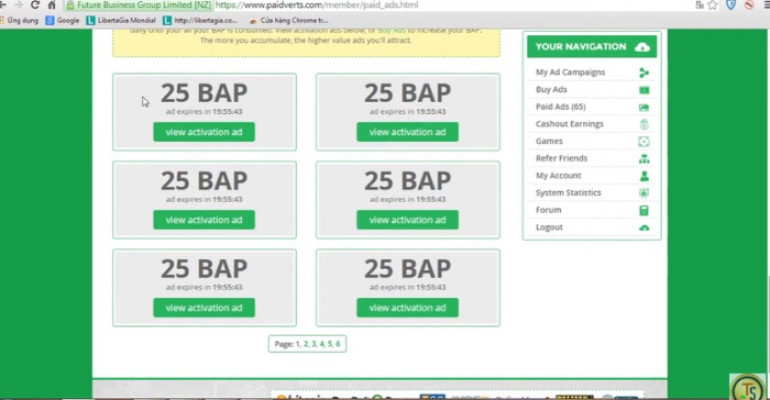Viewport: 770px width, 400px height.
Task: Click the browser forward arrow
Action: 18,5
